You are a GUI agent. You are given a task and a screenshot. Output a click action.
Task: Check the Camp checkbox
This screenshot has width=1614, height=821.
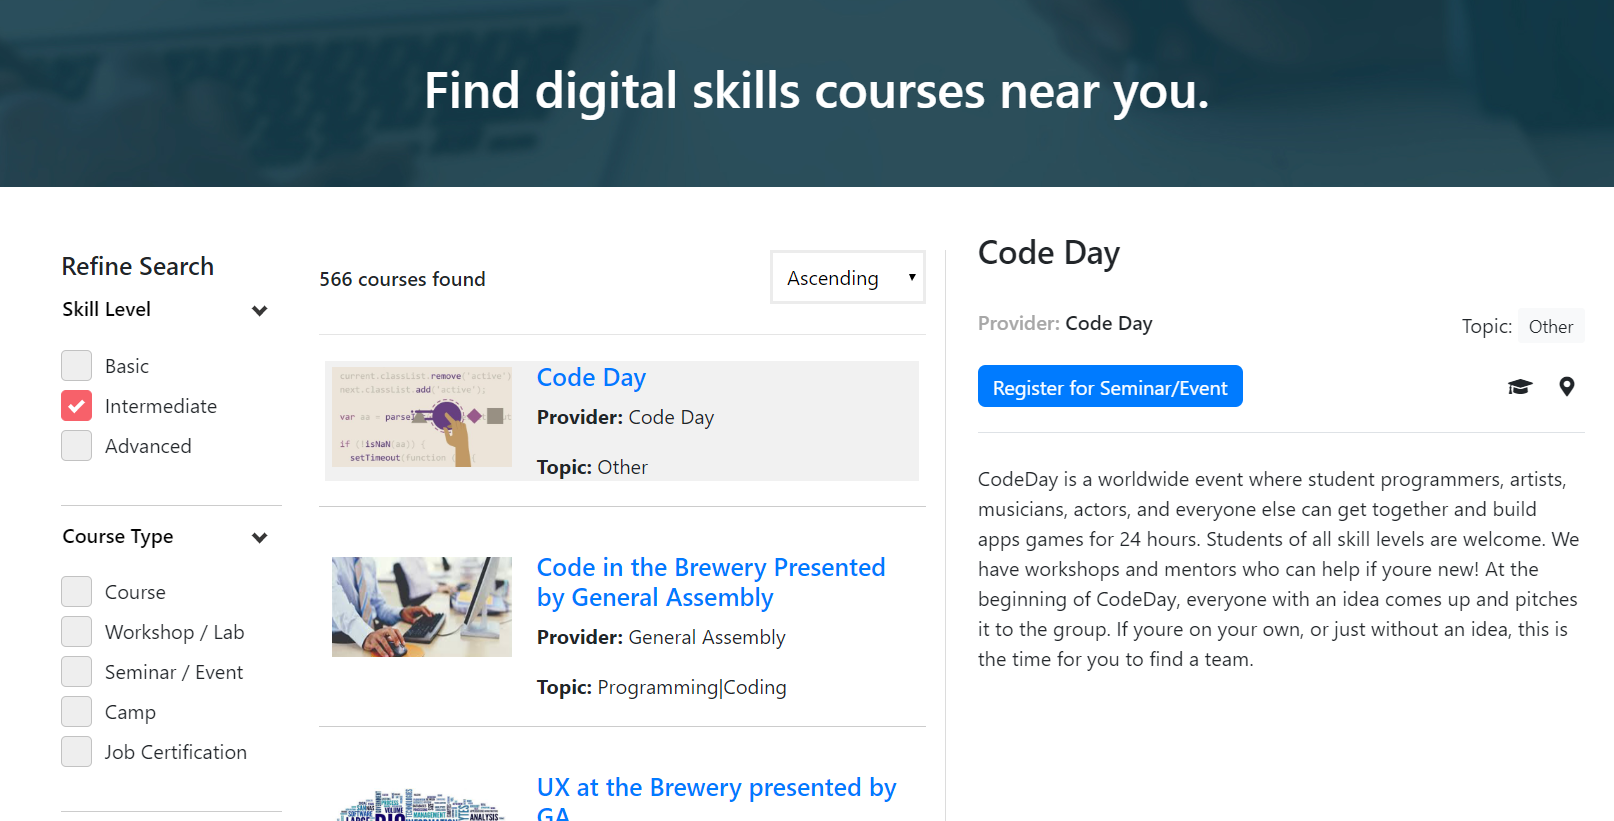pyautogui.click(x=77, y=712)
